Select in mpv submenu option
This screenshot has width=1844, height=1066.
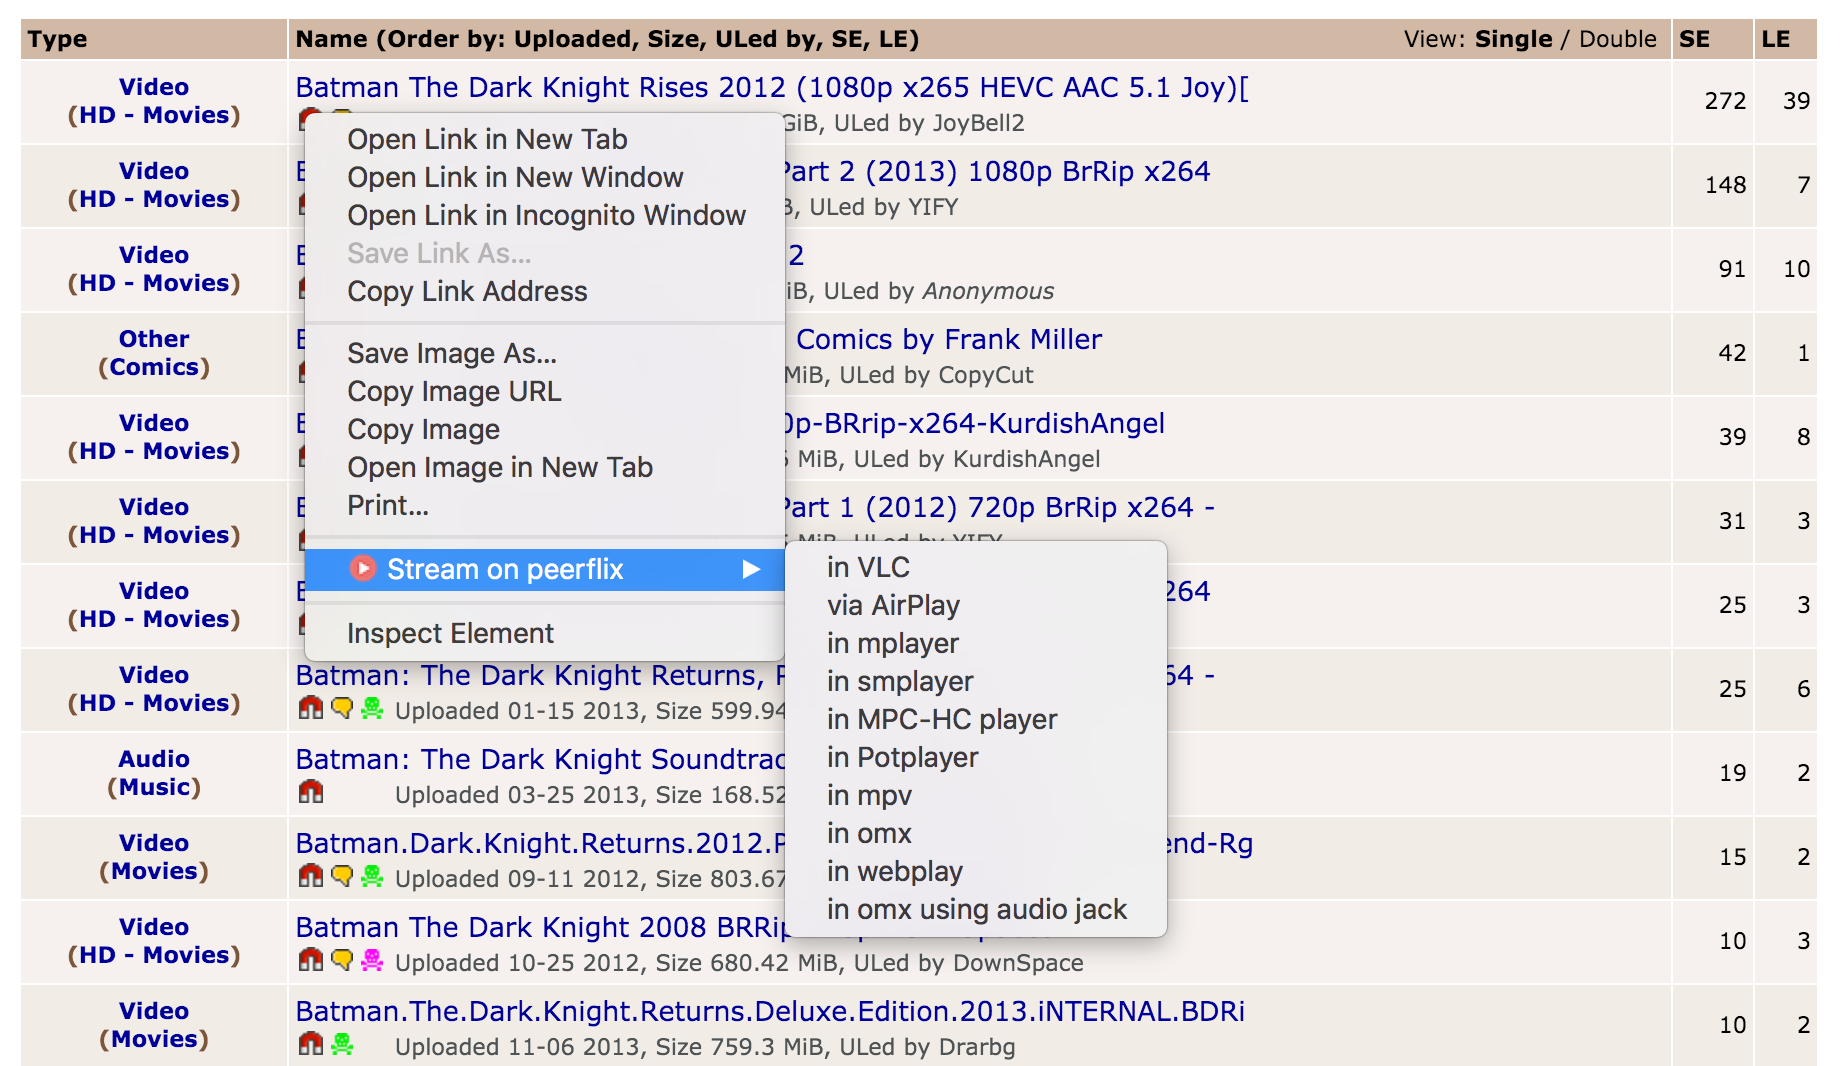pos(976,795)
